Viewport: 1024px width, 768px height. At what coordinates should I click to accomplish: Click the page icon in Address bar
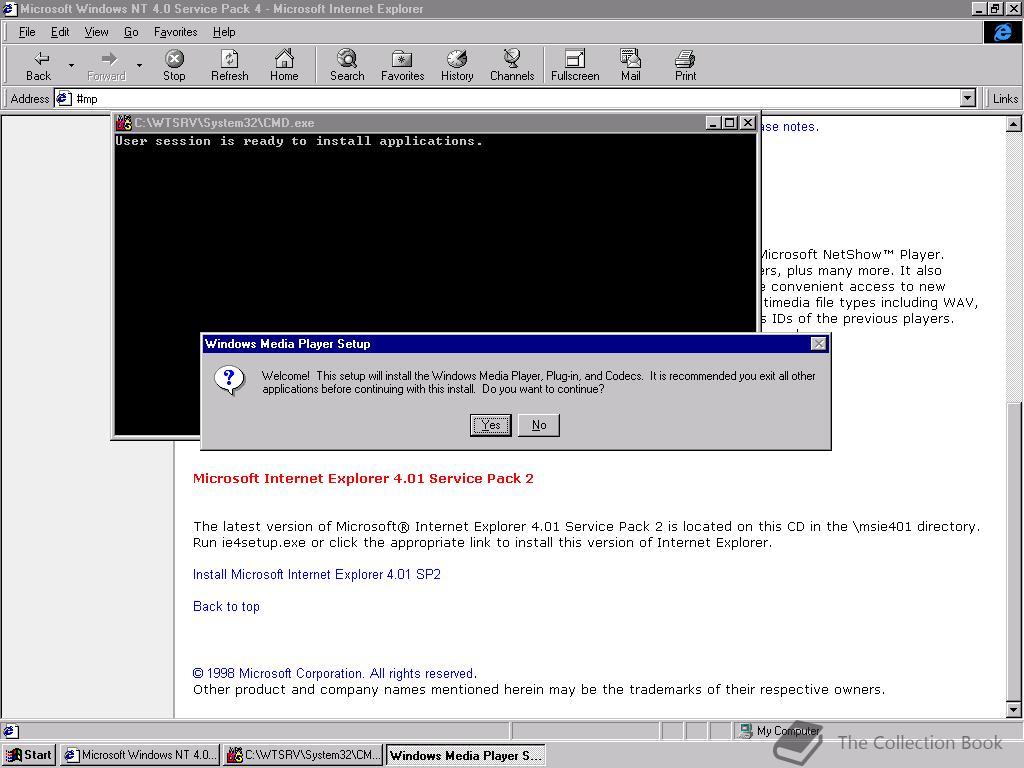(x=63, y=99)
